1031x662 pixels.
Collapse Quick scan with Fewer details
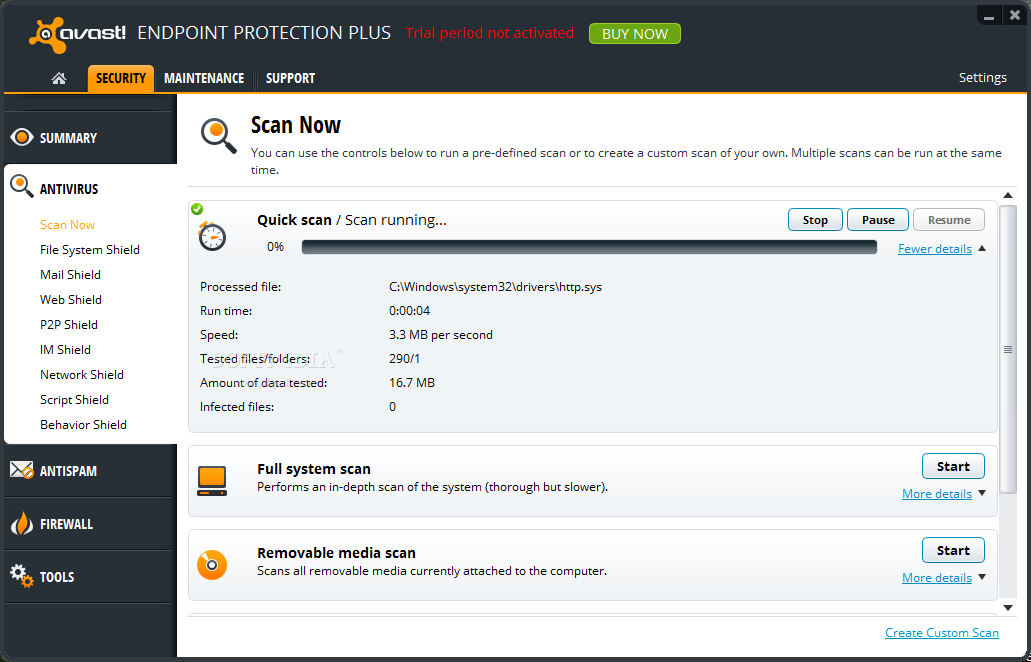tap(934, 248)
